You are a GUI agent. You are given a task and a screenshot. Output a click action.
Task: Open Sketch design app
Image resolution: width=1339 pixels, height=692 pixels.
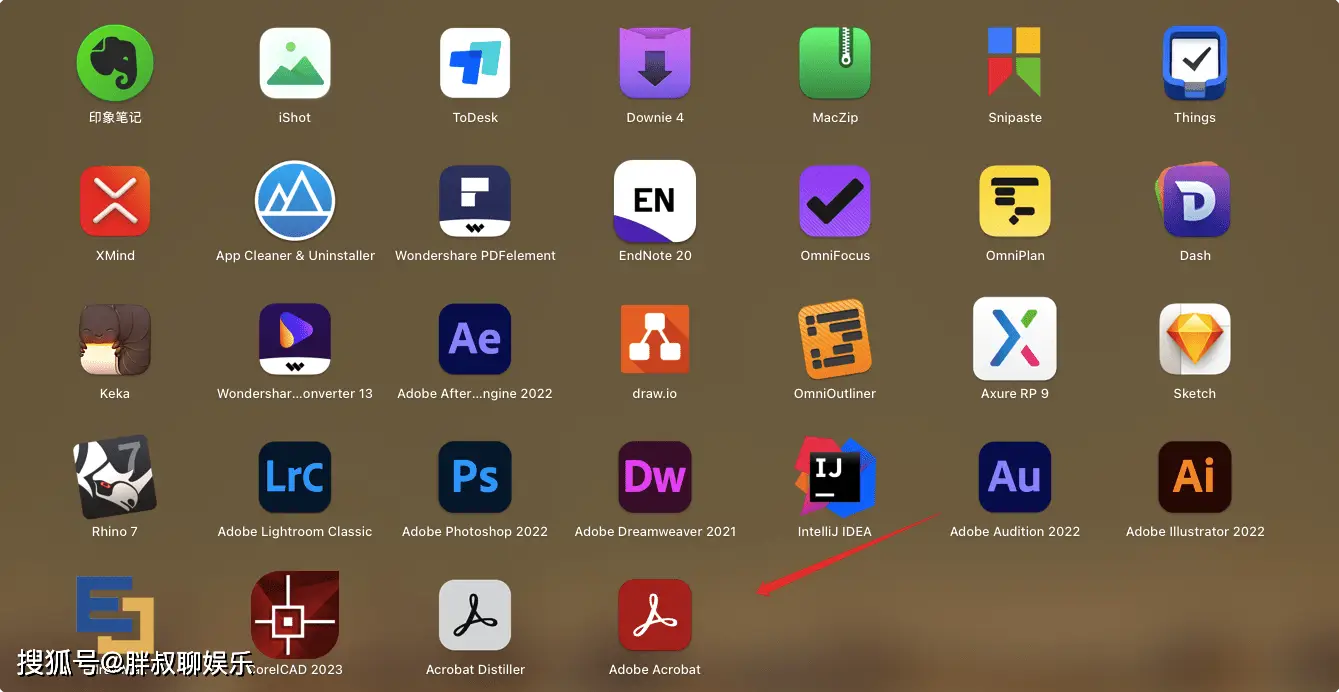pos(1194,338)
